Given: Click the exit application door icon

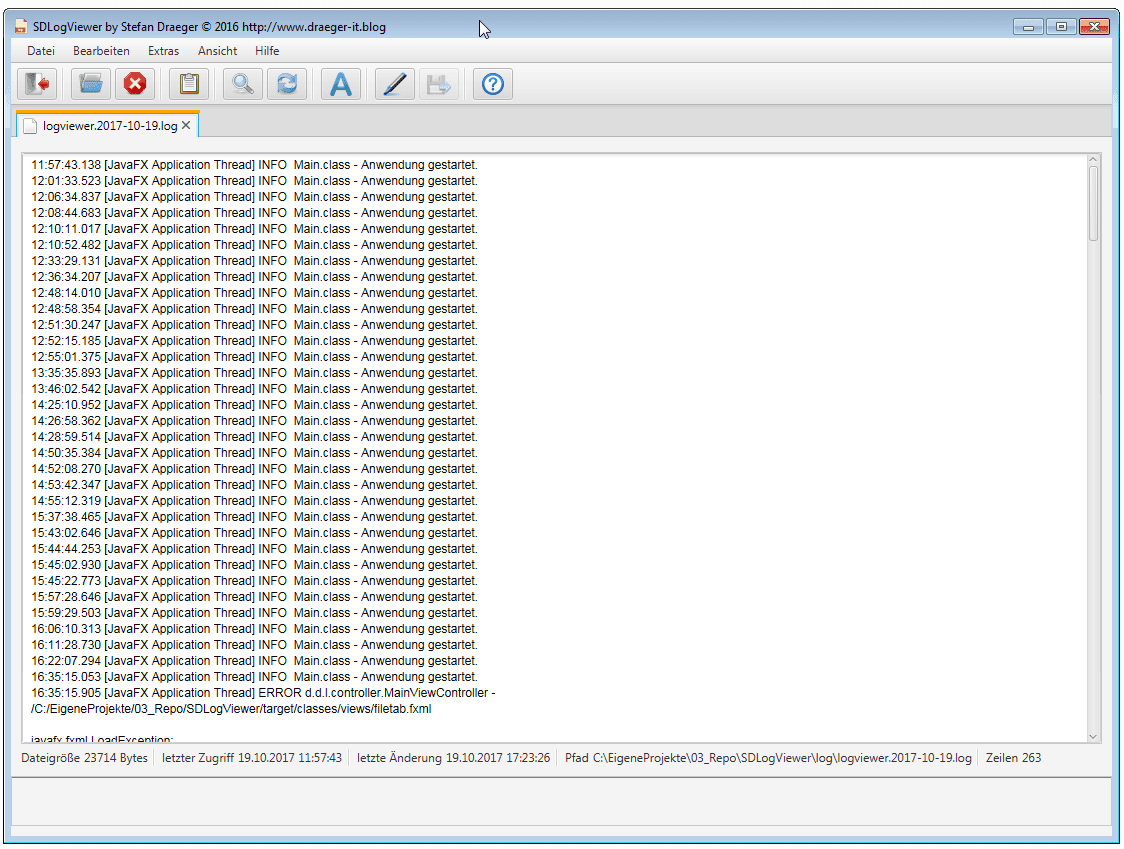Looking at the screenshot, I should click(37, 85).
